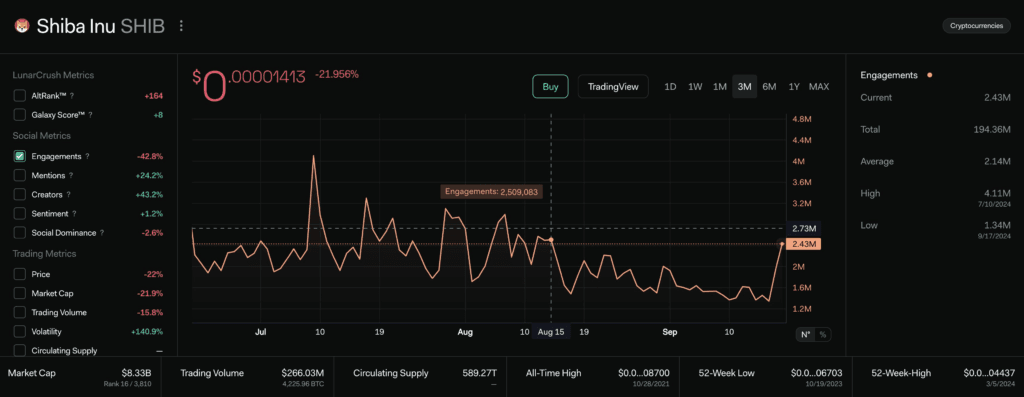Click the AltRank +164 change value

click(153, 96)
